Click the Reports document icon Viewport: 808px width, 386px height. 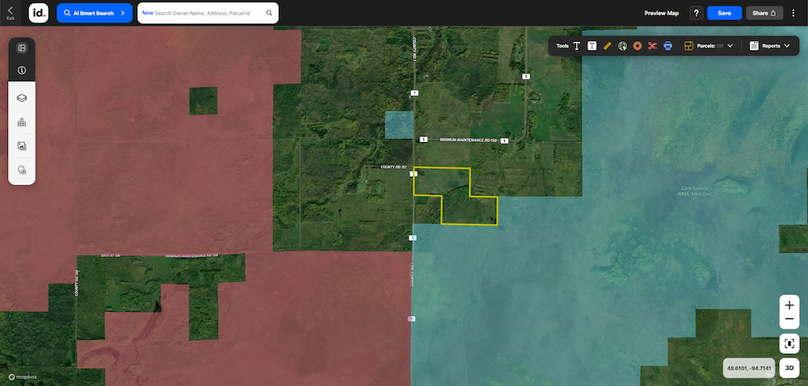(x=754, y=46)
